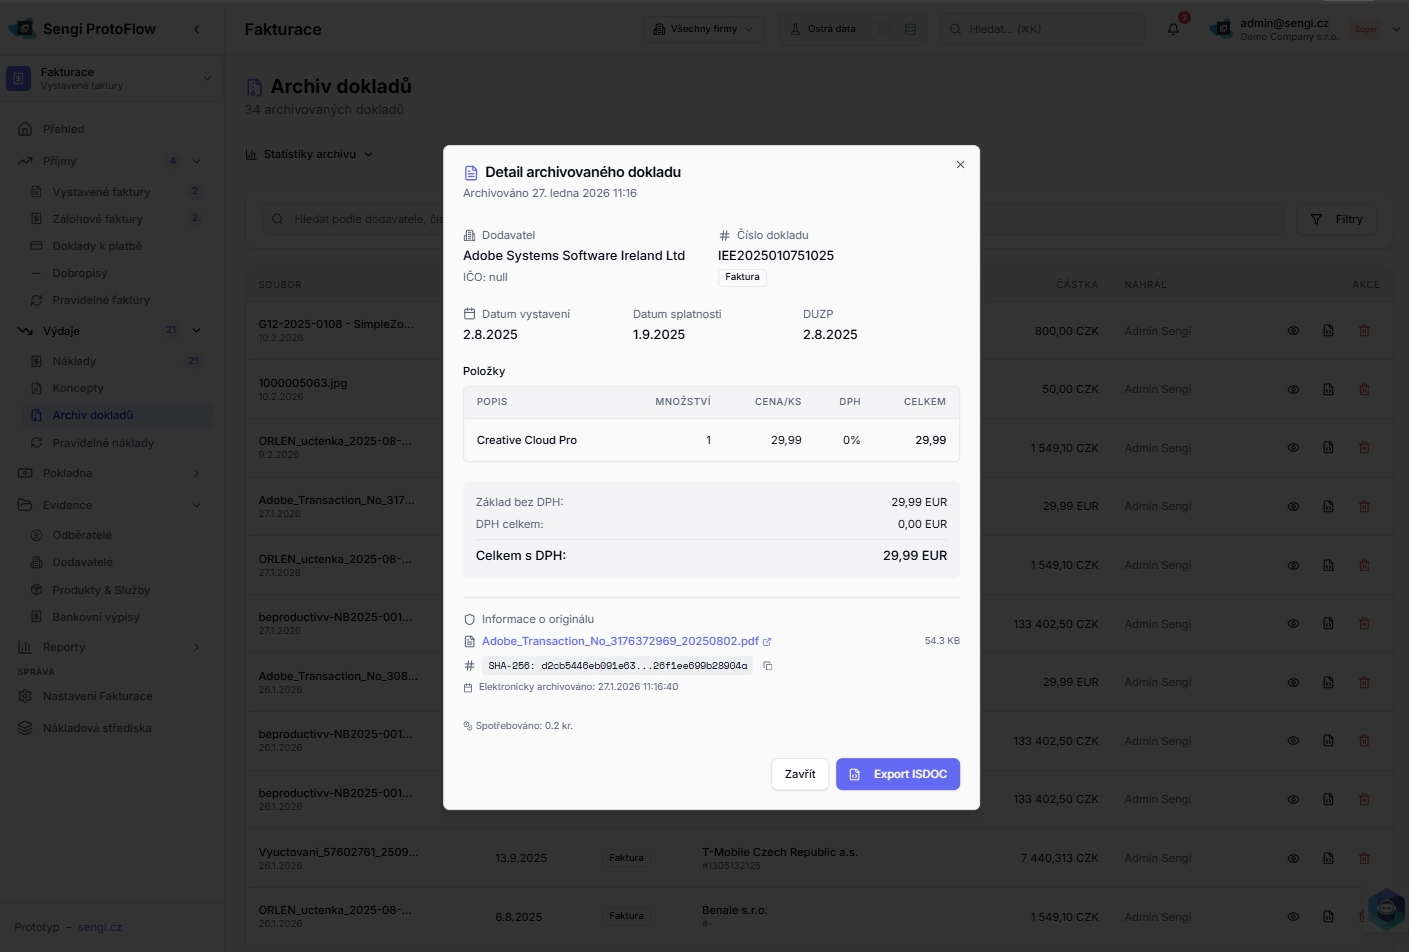View the G12-2025-0108 document via eye icon
This screenshot has width=1409, height=952.
pyautogui.click(x=1293, y=331)
